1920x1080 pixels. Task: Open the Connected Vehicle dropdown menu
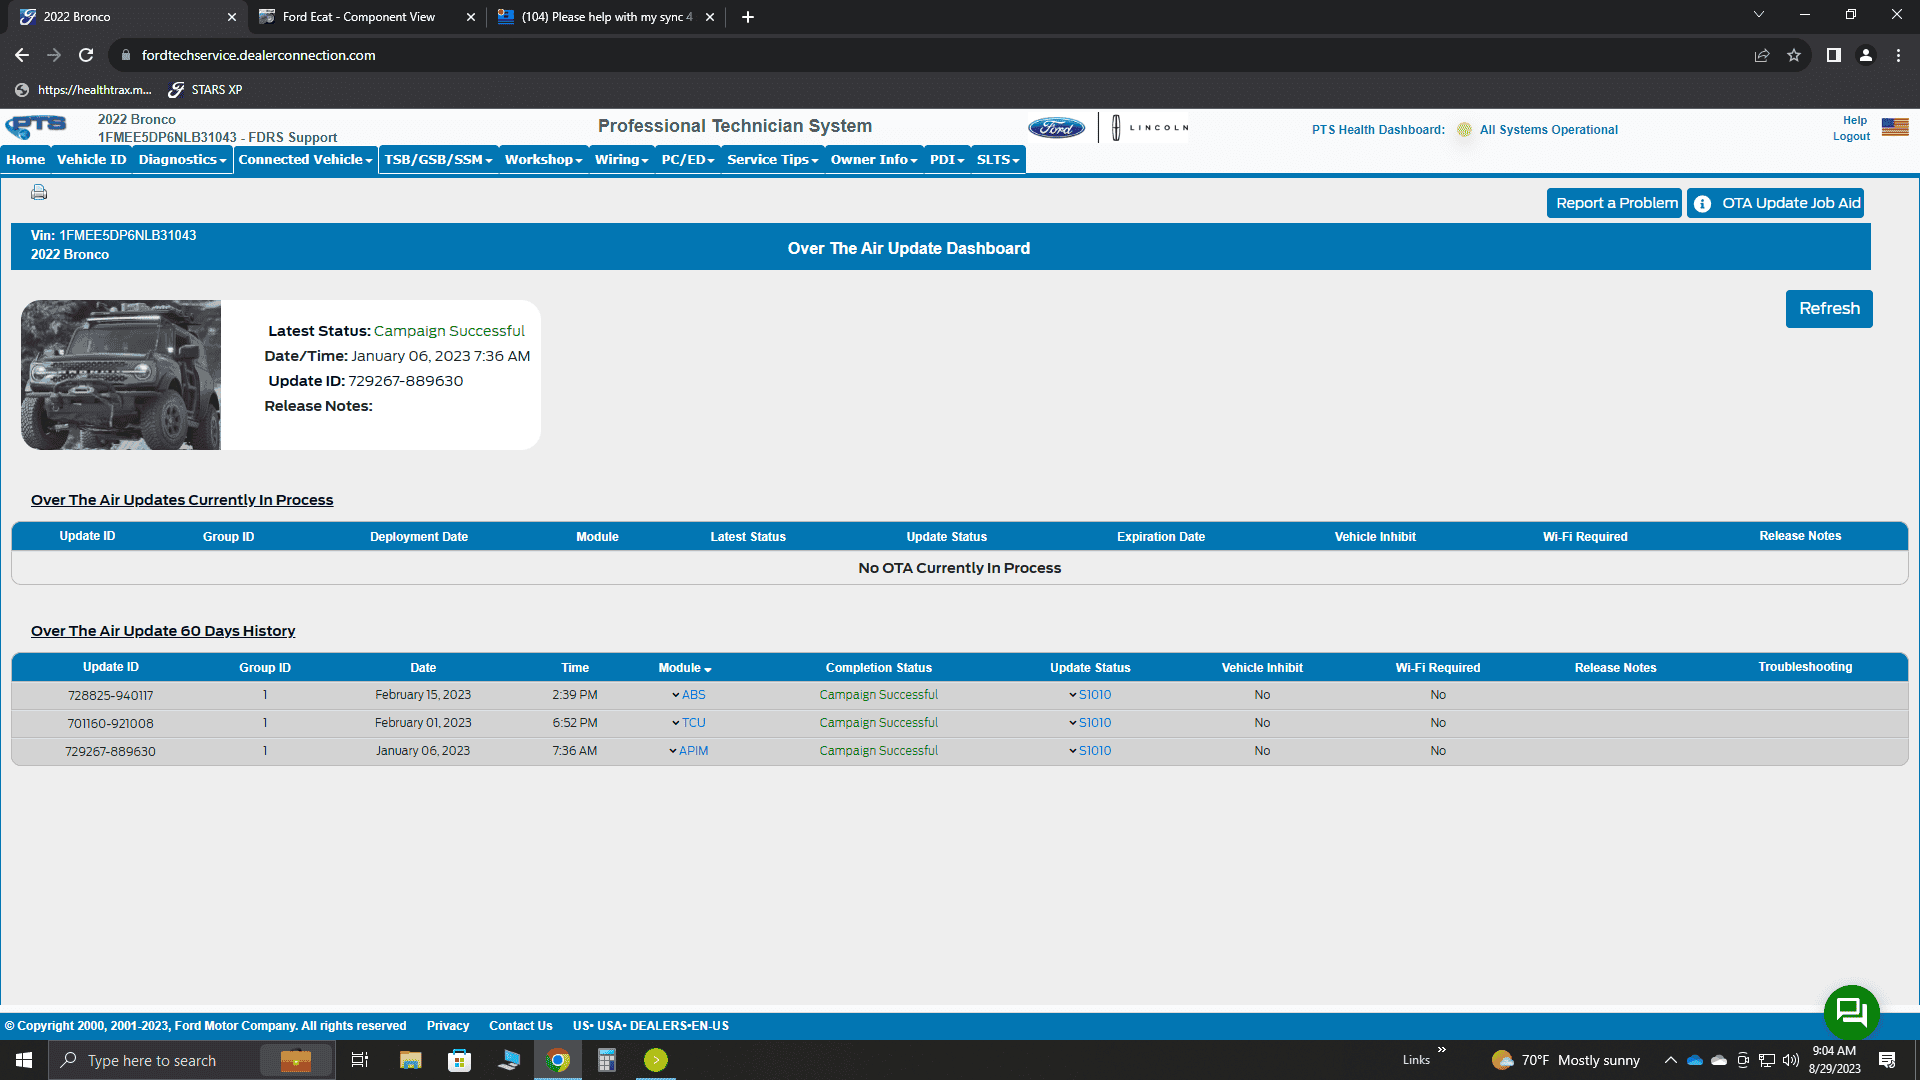[x=305, y=160]
